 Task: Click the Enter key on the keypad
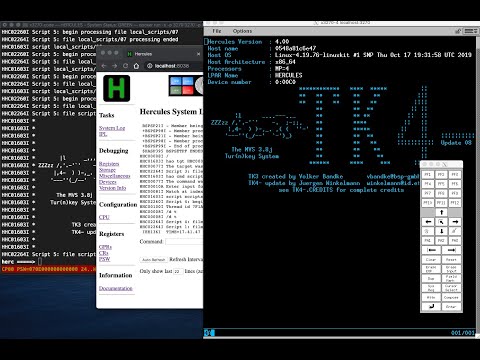pos(451,307)
